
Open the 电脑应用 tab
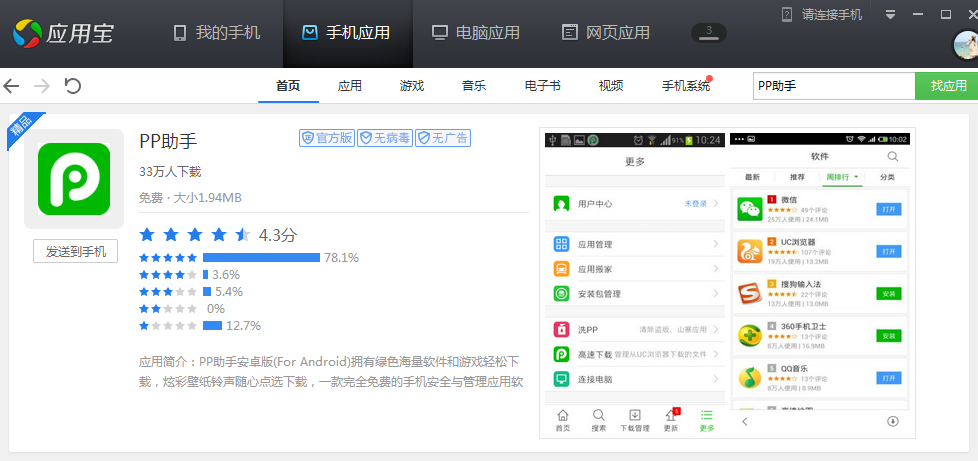coord(476,32)
